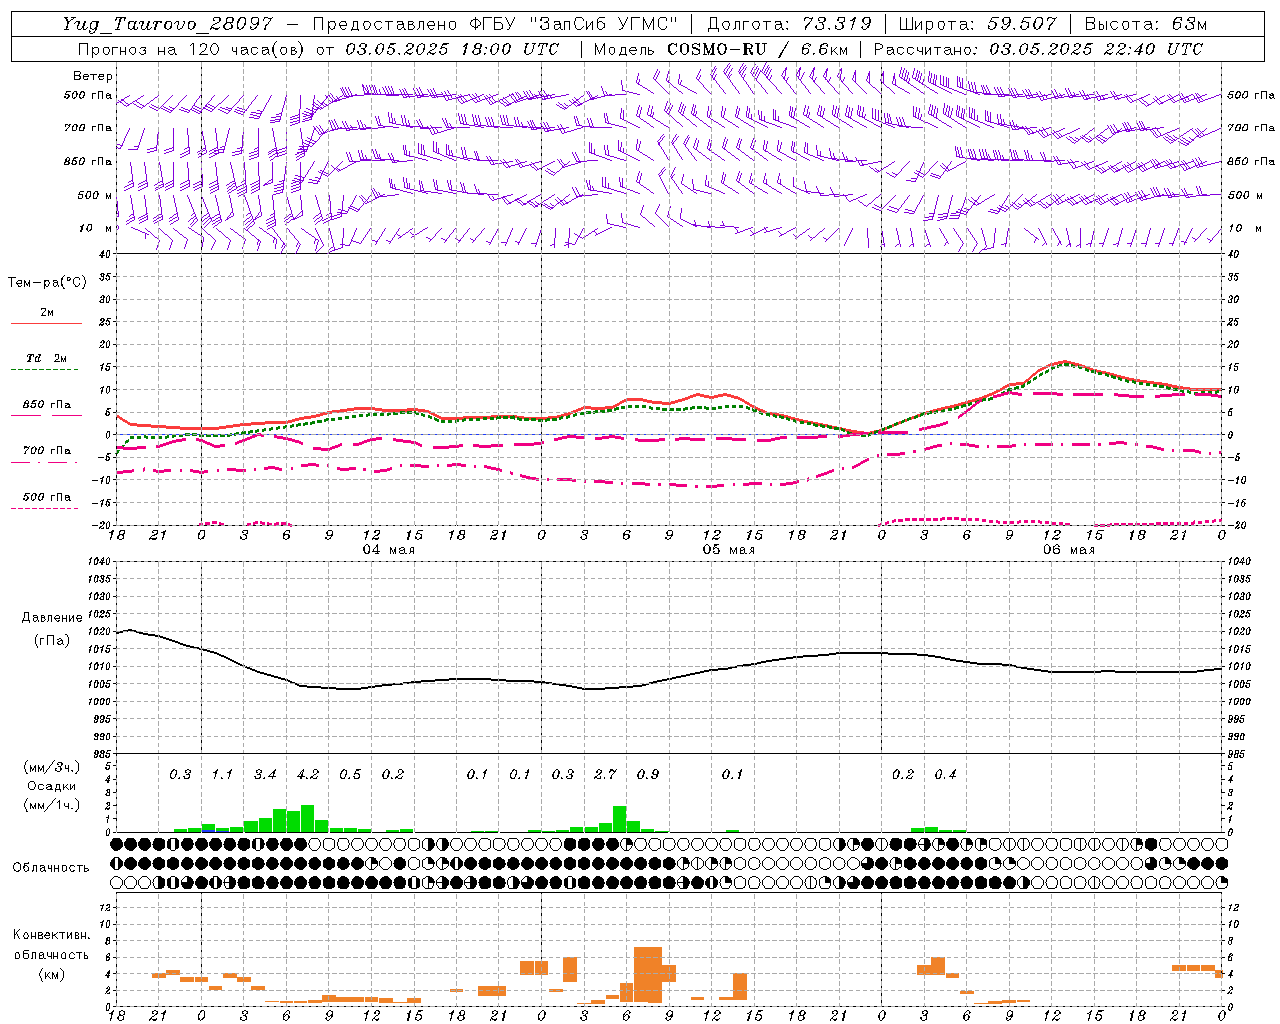Click the Давление pressure panel label

(x=52, y=618)
